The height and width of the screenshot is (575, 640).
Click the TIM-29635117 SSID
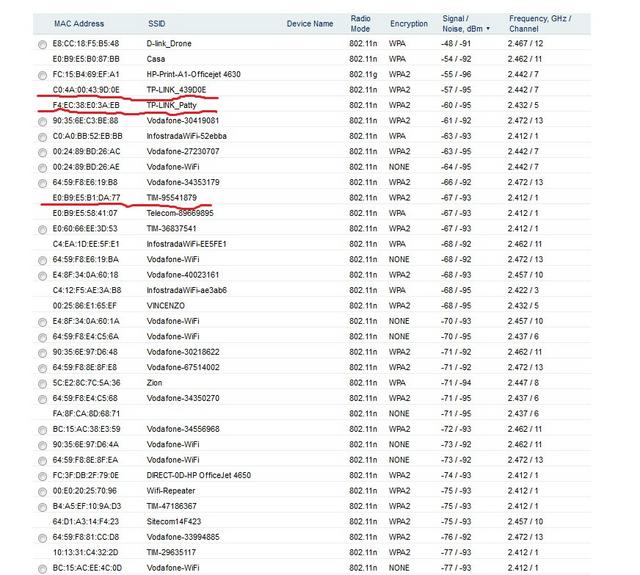coord(171,553)
